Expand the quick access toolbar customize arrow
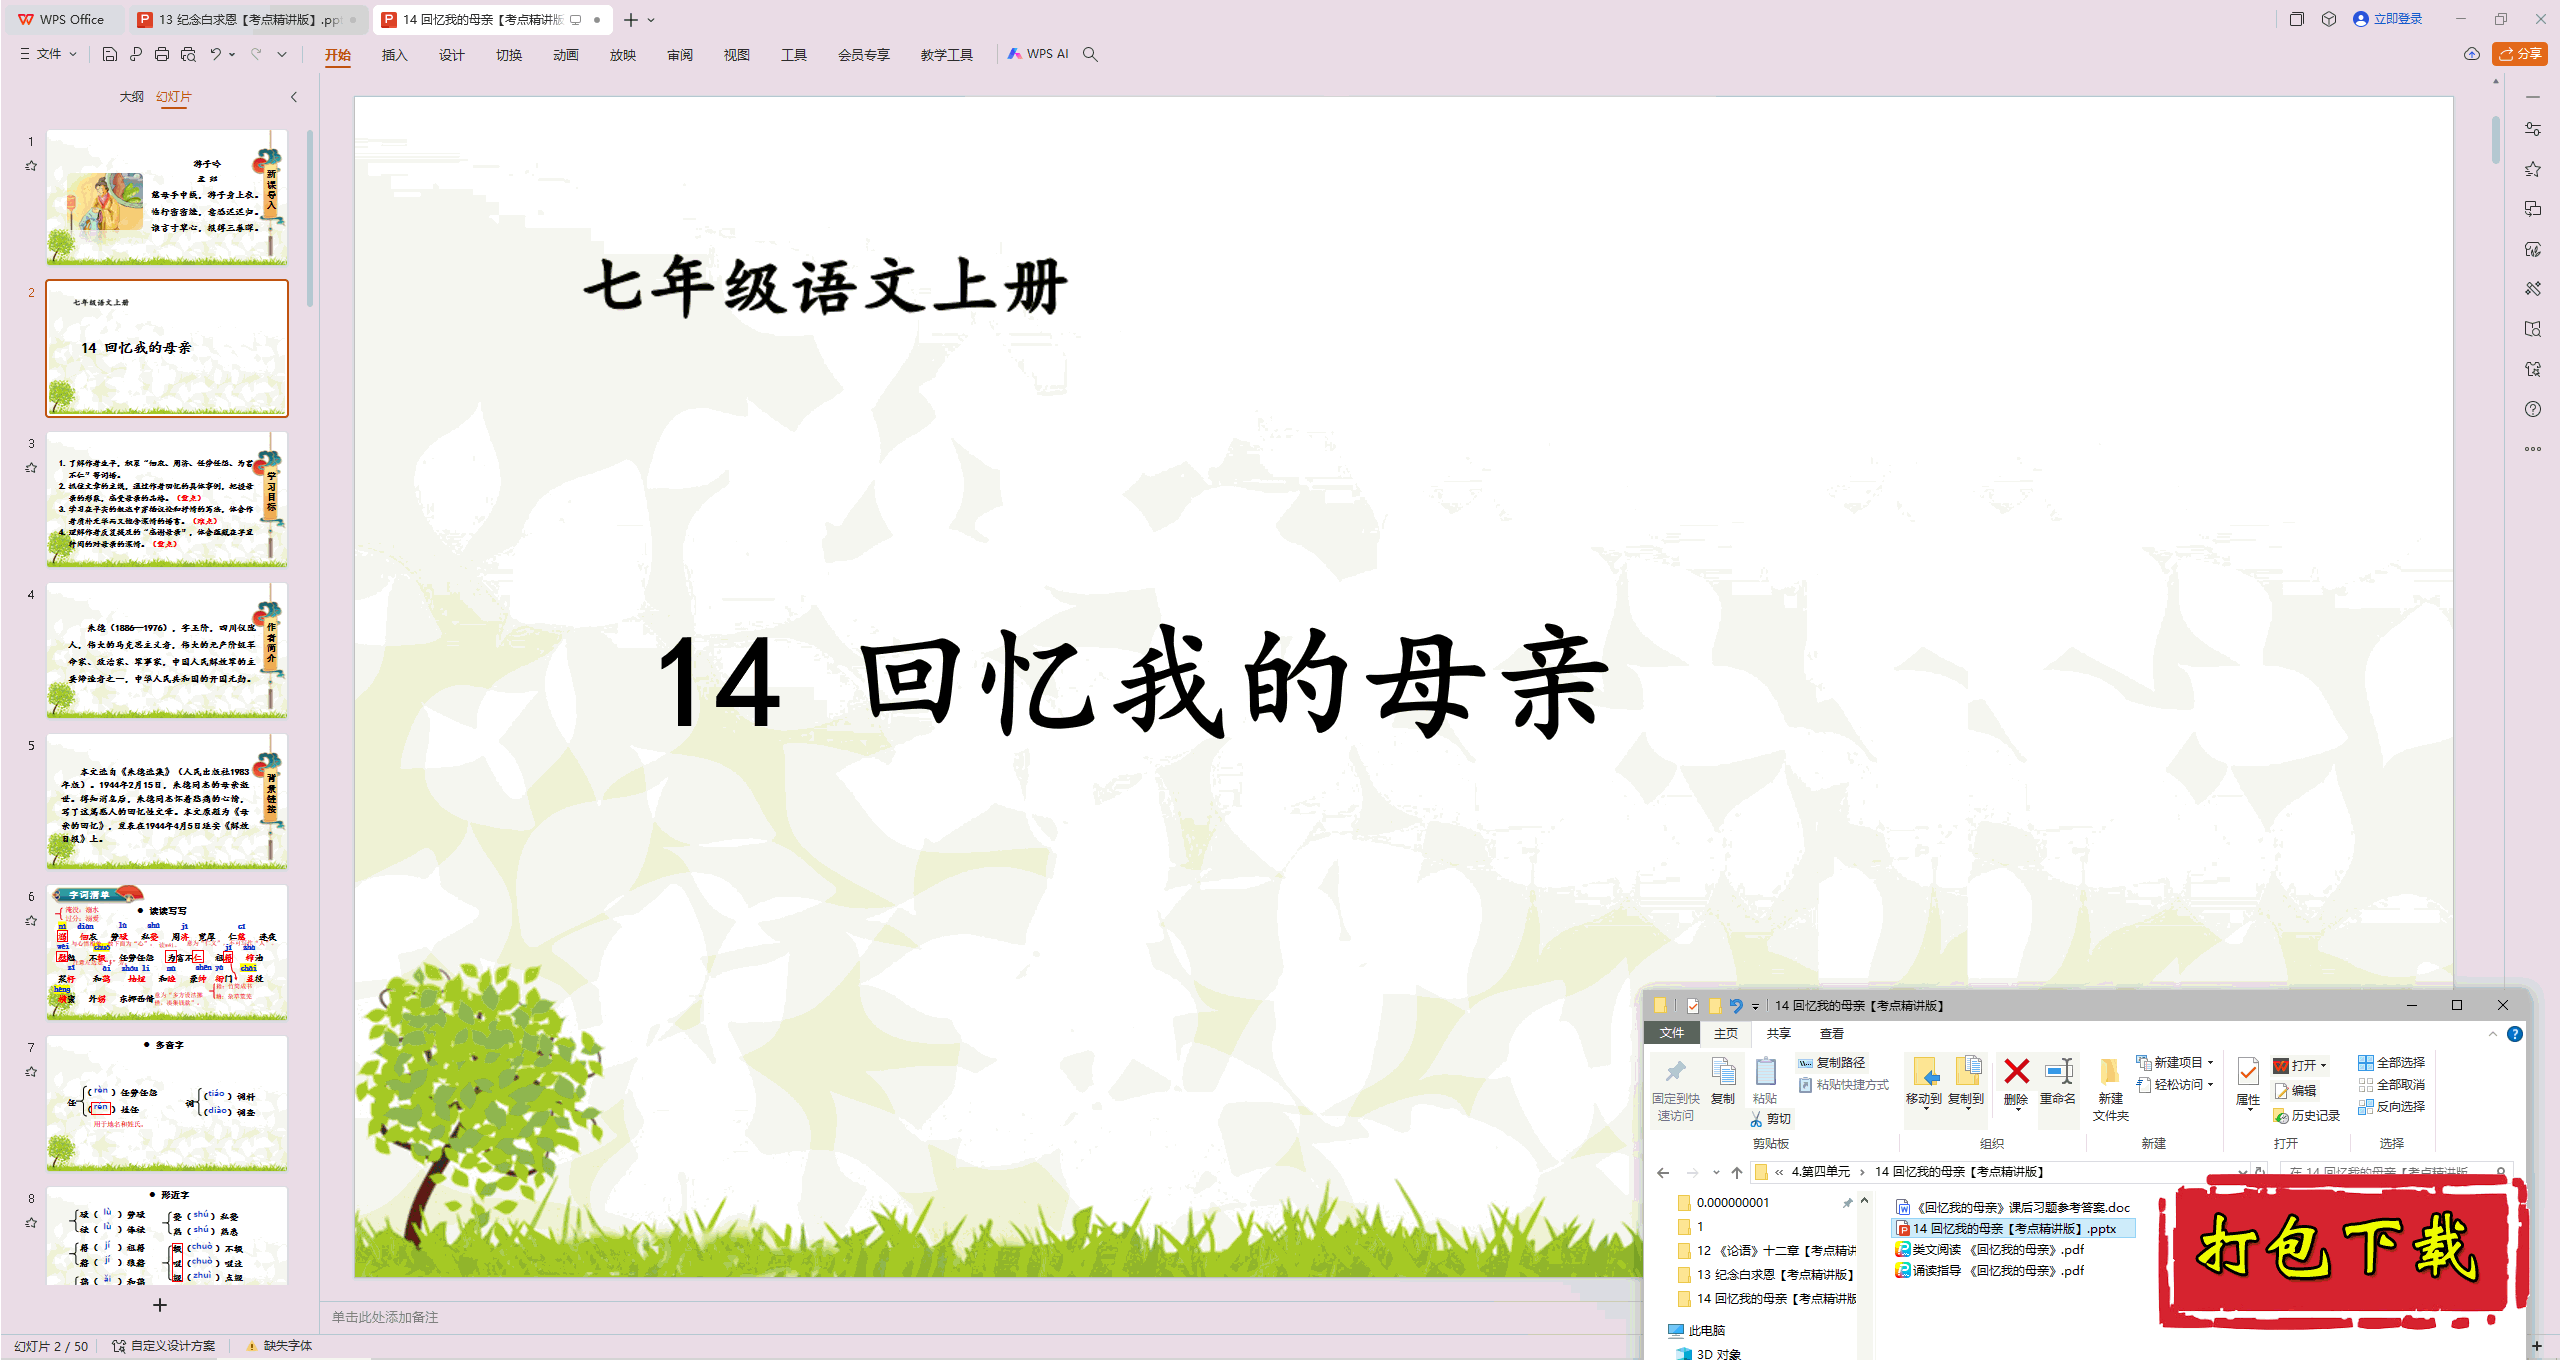The width and height of the screenshot is (2560, 1360). click(282, 54)
